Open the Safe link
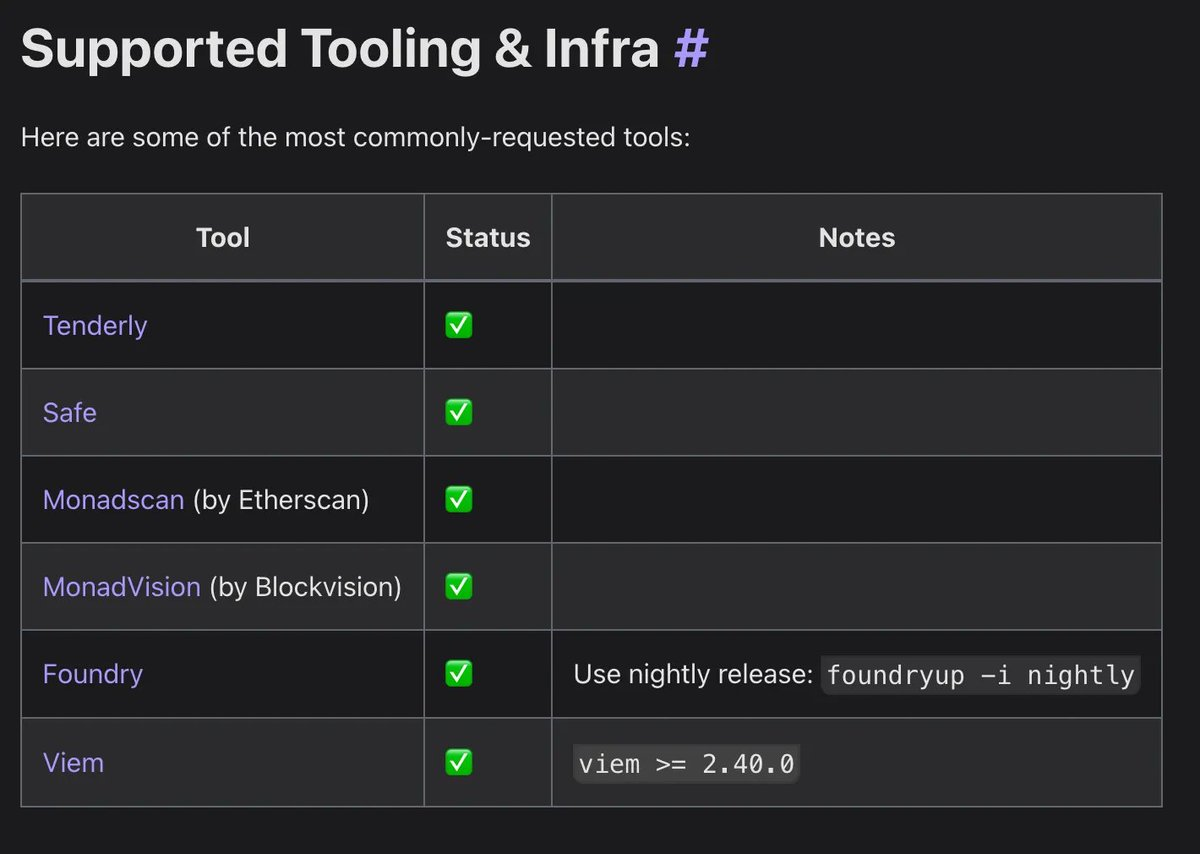 tap(70, 413)
